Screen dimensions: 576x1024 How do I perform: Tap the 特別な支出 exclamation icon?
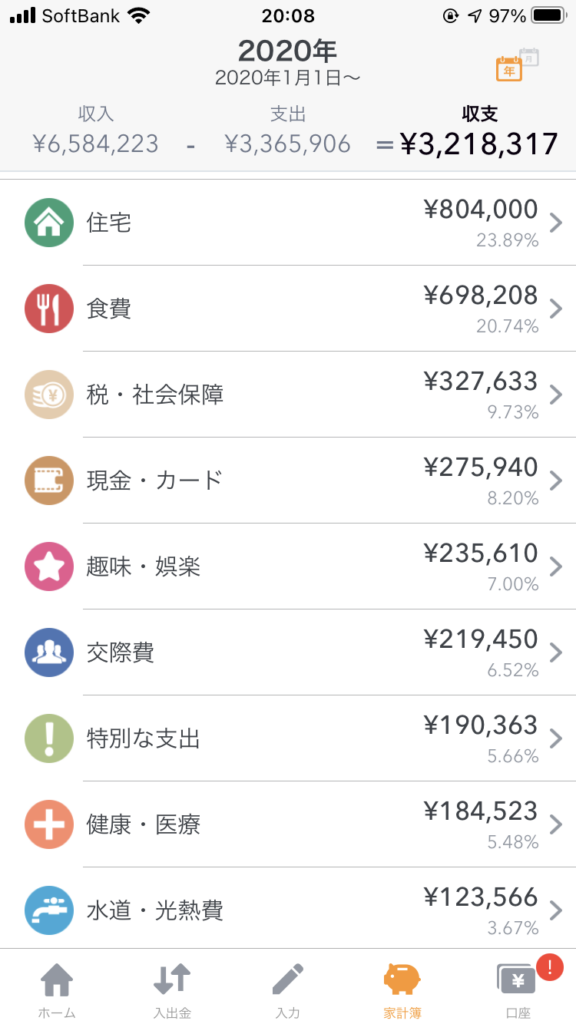49,739
